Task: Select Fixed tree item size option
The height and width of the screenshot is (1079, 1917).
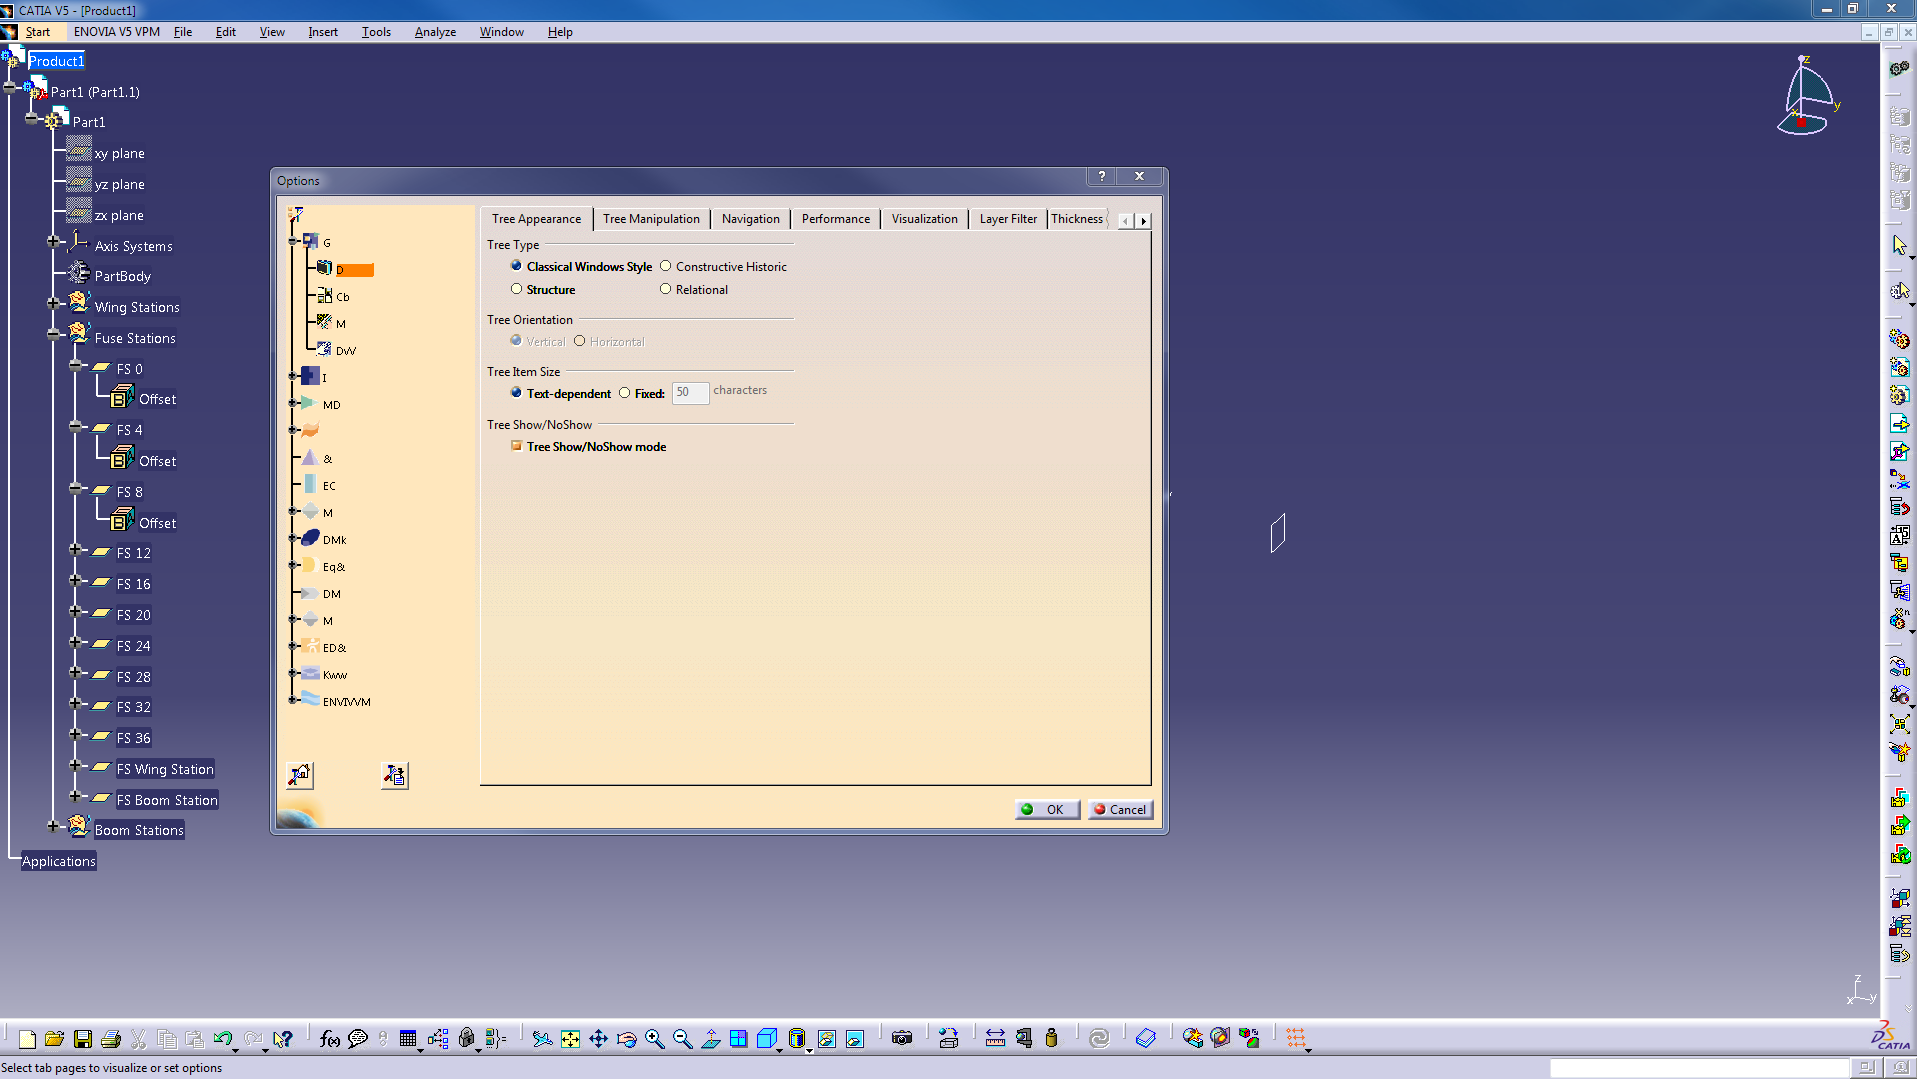Action: [x=625, y=393]
